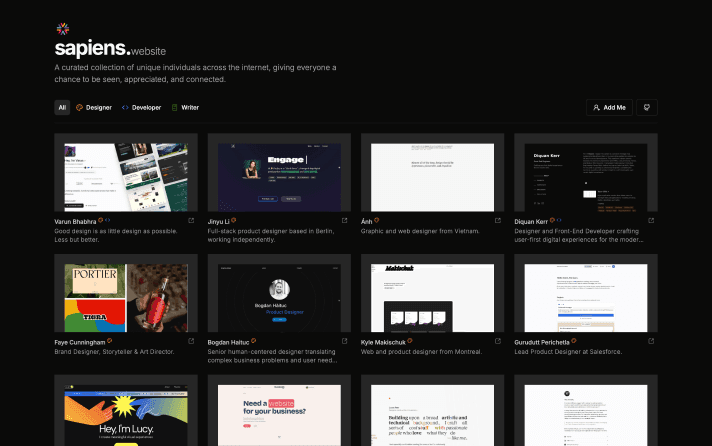The width and height of the screenshot is (712, 446).
Task: Click the heart icon button
Action: click(647, 108)
